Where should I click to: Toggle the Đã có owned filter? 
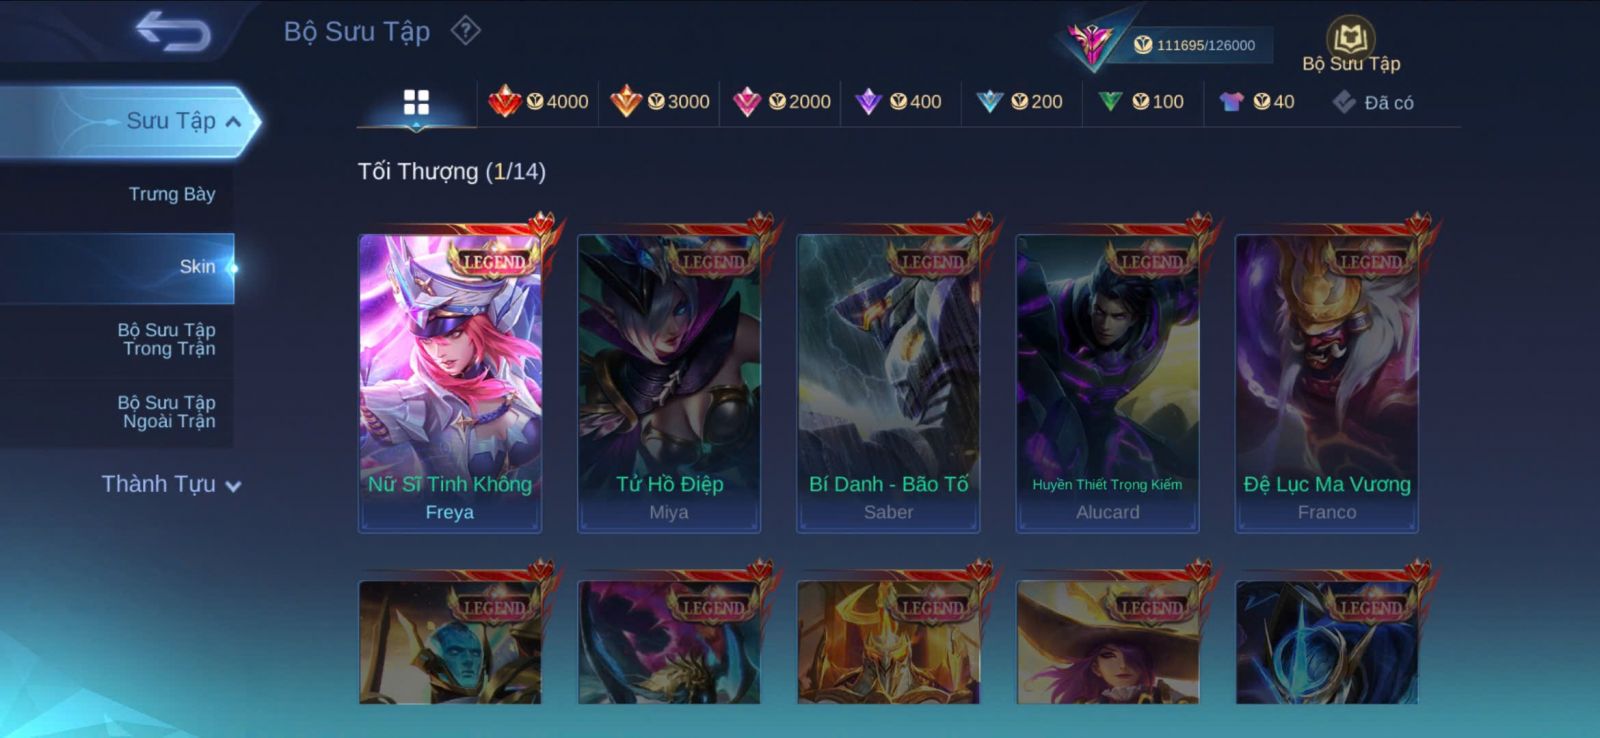pyautogui.click(x=1373, y=102)
